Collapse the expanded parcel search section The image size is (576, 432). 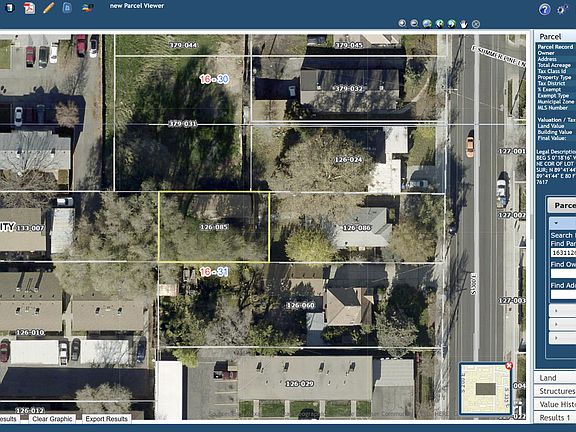click(562, 223)
